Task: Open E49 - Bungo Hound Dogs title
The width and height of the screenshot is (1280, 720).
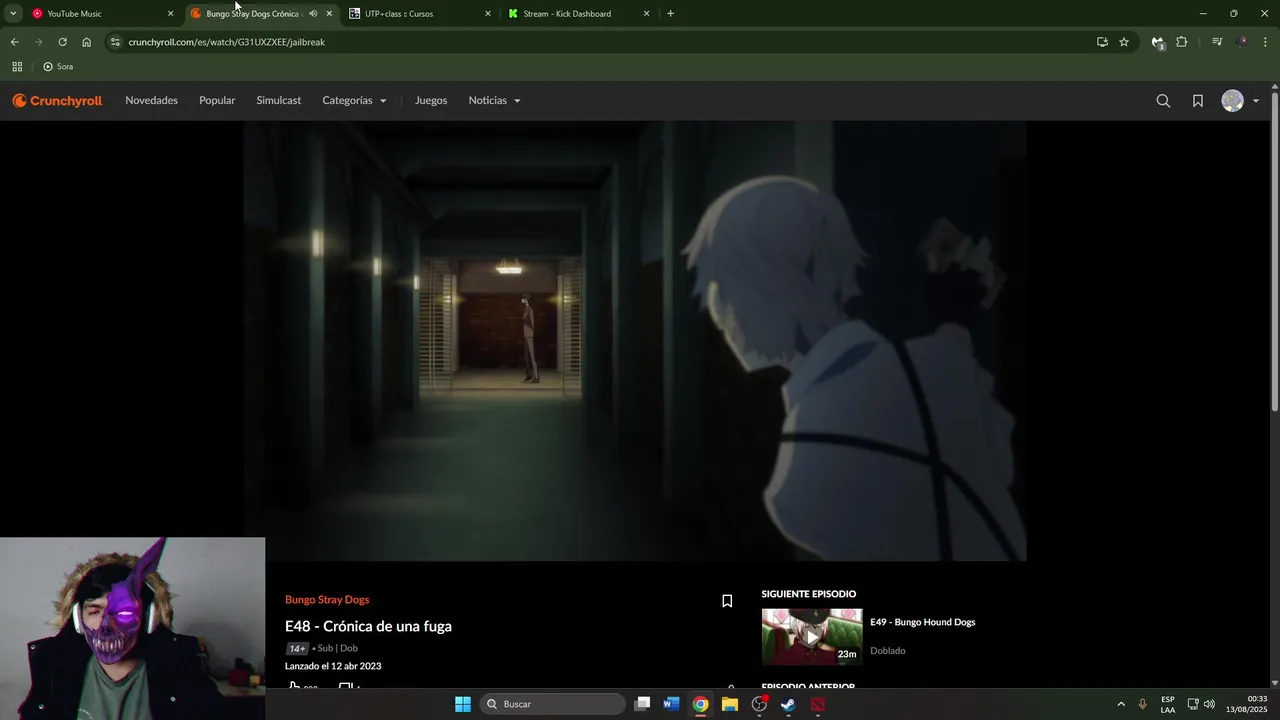Action: [x=922, y=622]
